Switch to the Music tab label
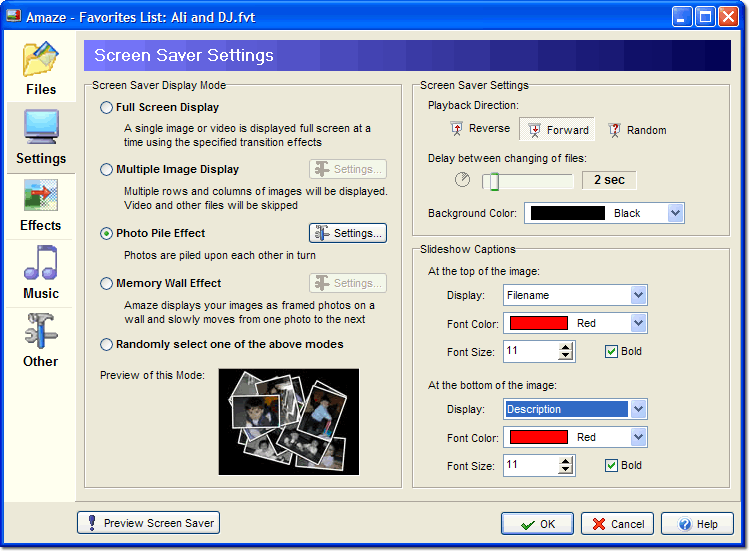 pos(41,293)
